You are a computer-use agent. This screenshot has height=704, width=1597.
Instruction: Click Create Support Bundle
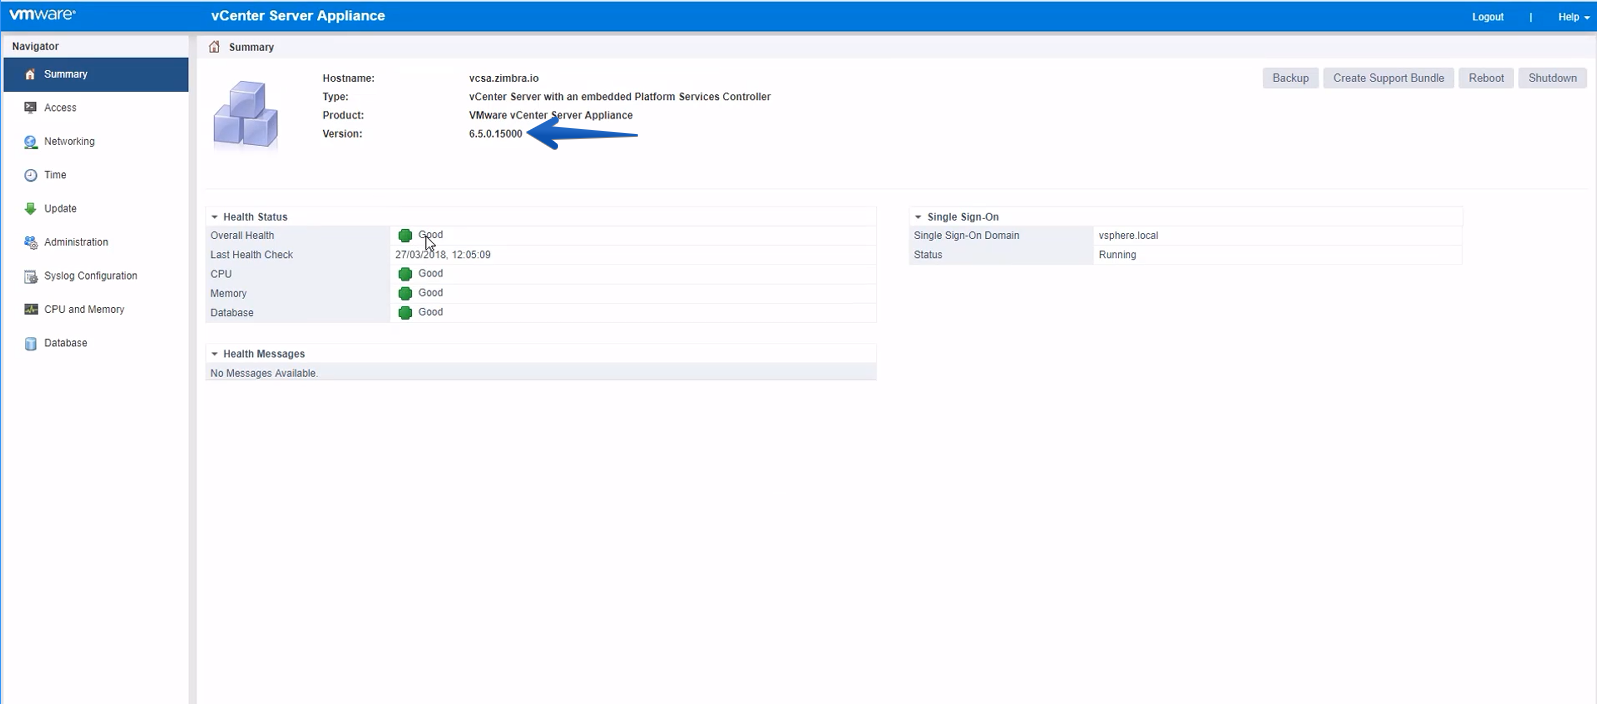coord(1388,78)
